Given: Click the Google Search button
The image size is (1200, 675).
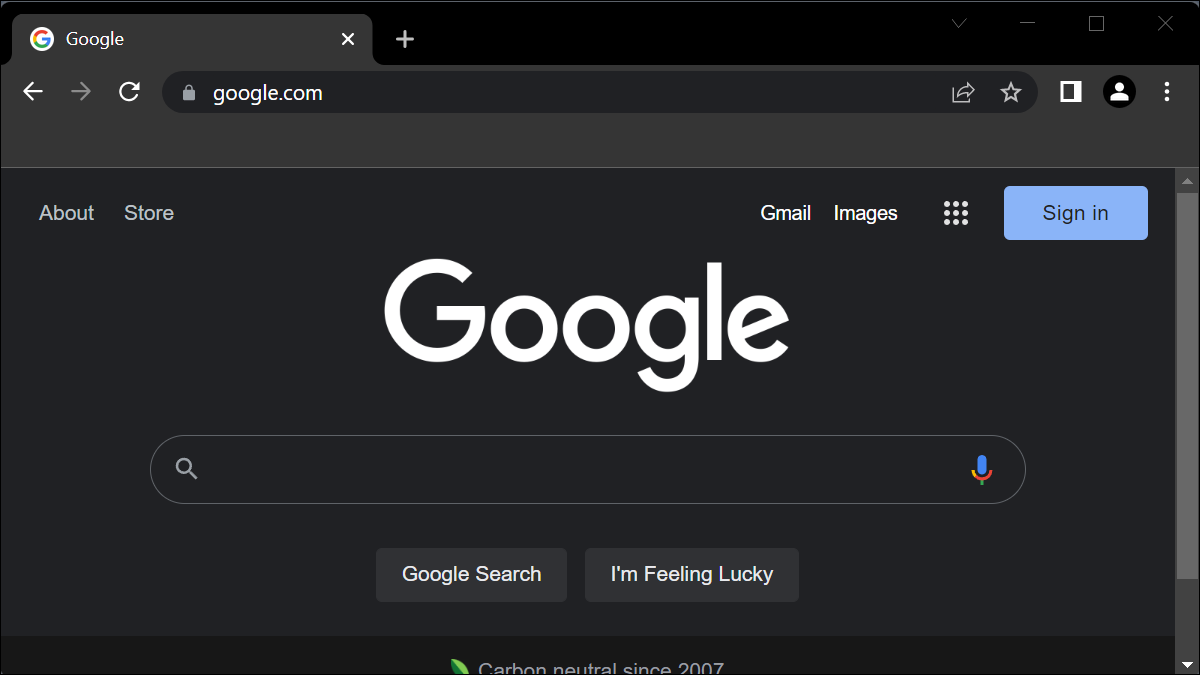Looking at the screenshot, I should [471, 574].
